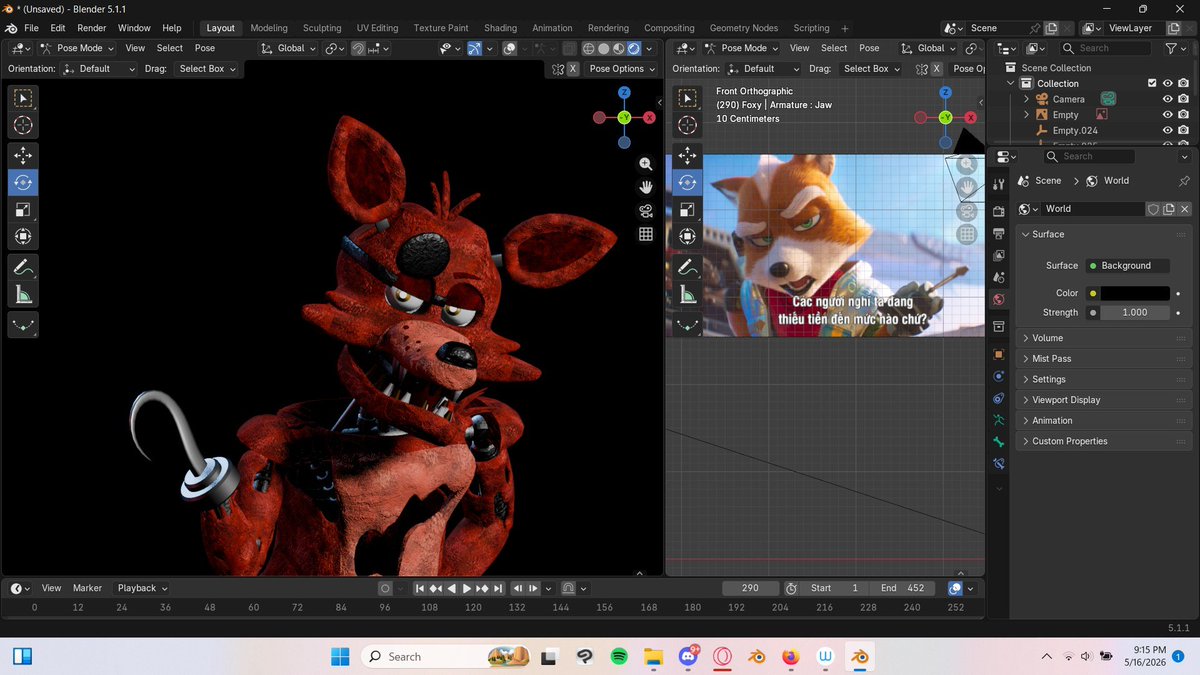
Task: Select the Move tool in left viewport
Action: tap(23, 155)
